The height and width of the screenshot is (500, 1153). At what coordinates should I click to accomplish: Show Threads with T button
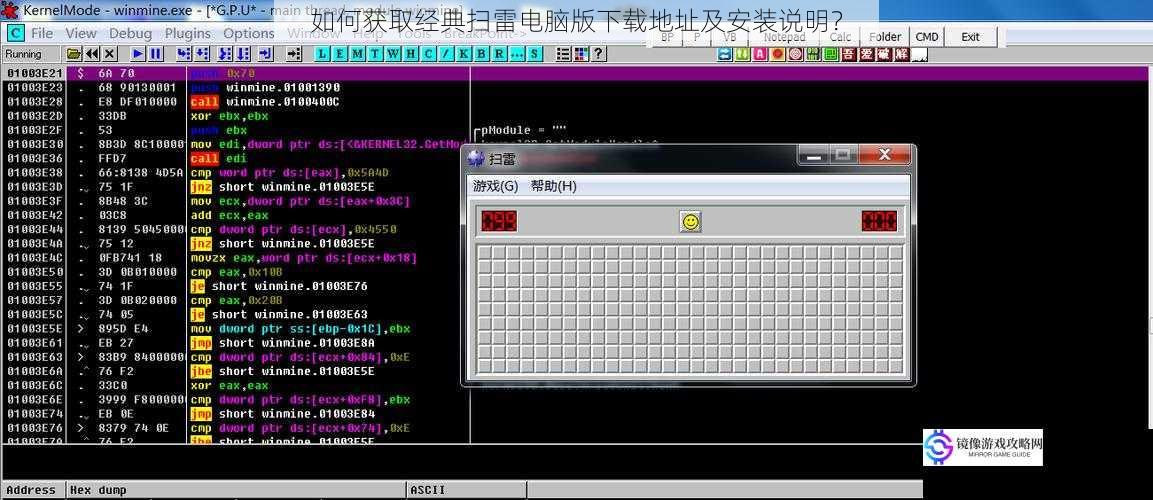coord(375,54)
